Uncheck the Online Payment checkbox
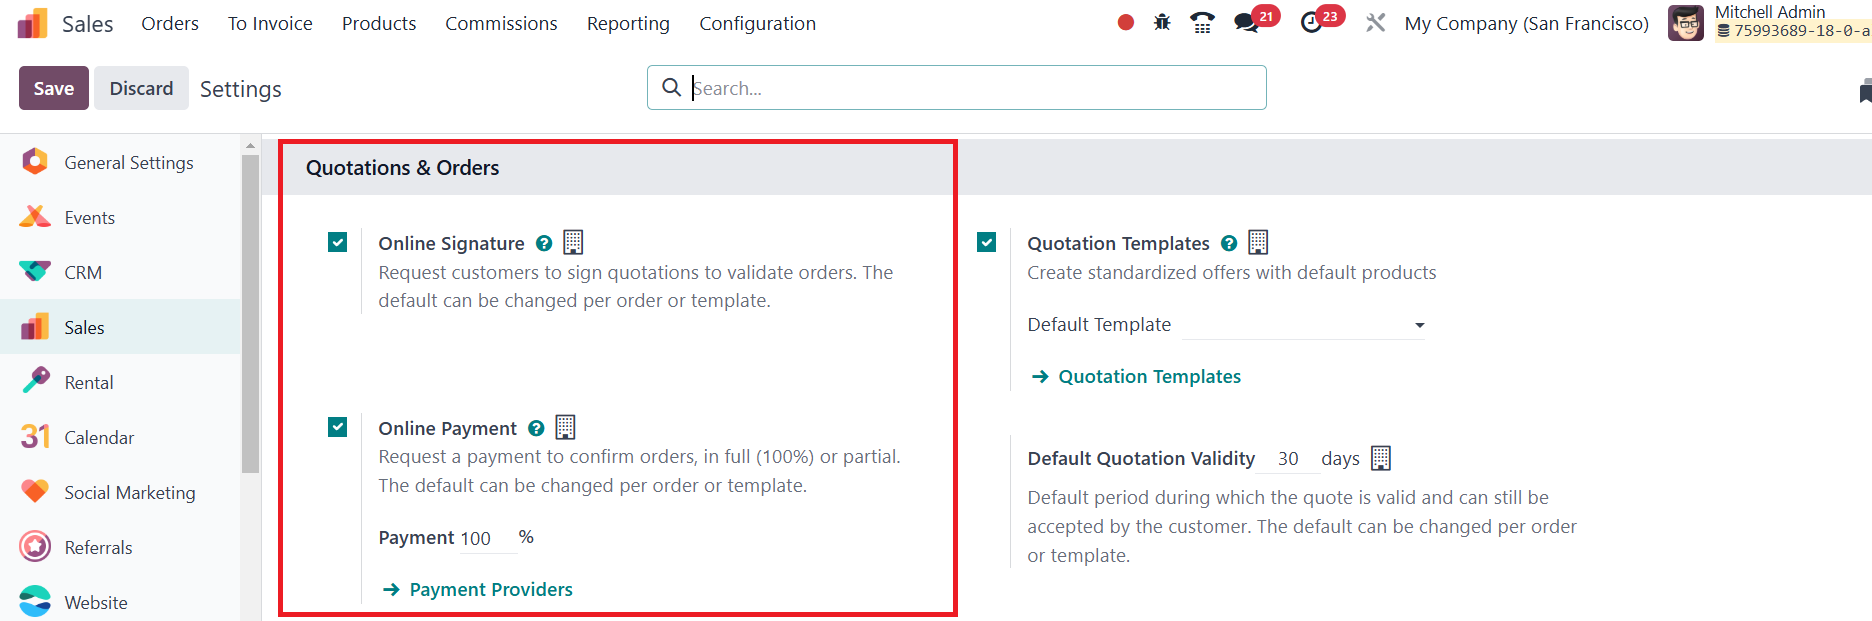Image resolution: width=1872 pixels, height=621 pixels. pos(338,427)
